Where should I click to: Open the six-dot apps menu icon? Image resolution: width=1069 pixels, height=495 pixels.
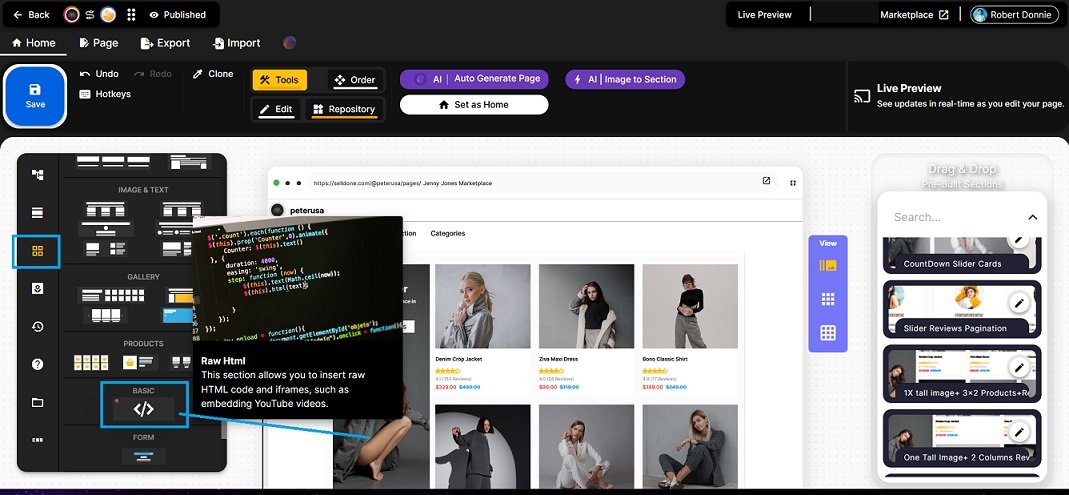point(132,14)
